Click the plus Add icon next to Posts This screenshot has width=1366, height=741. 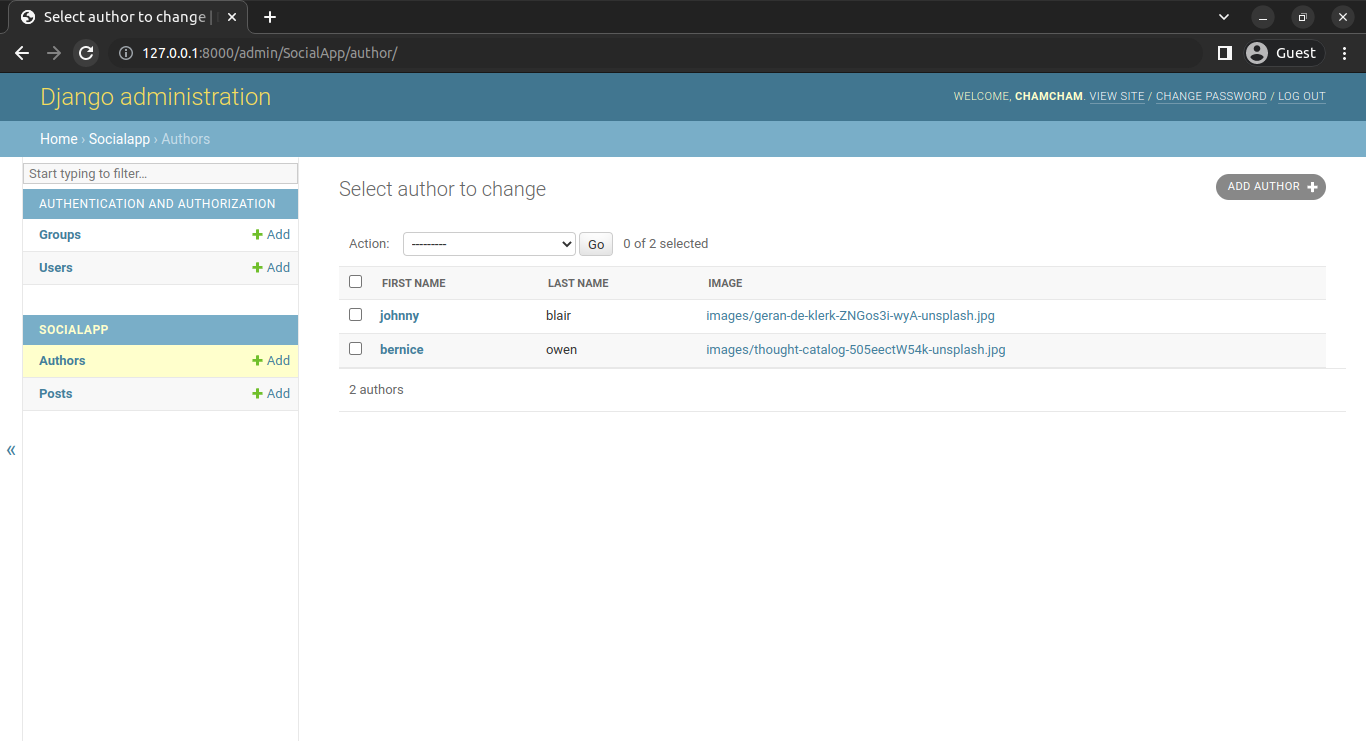[257, 394]
